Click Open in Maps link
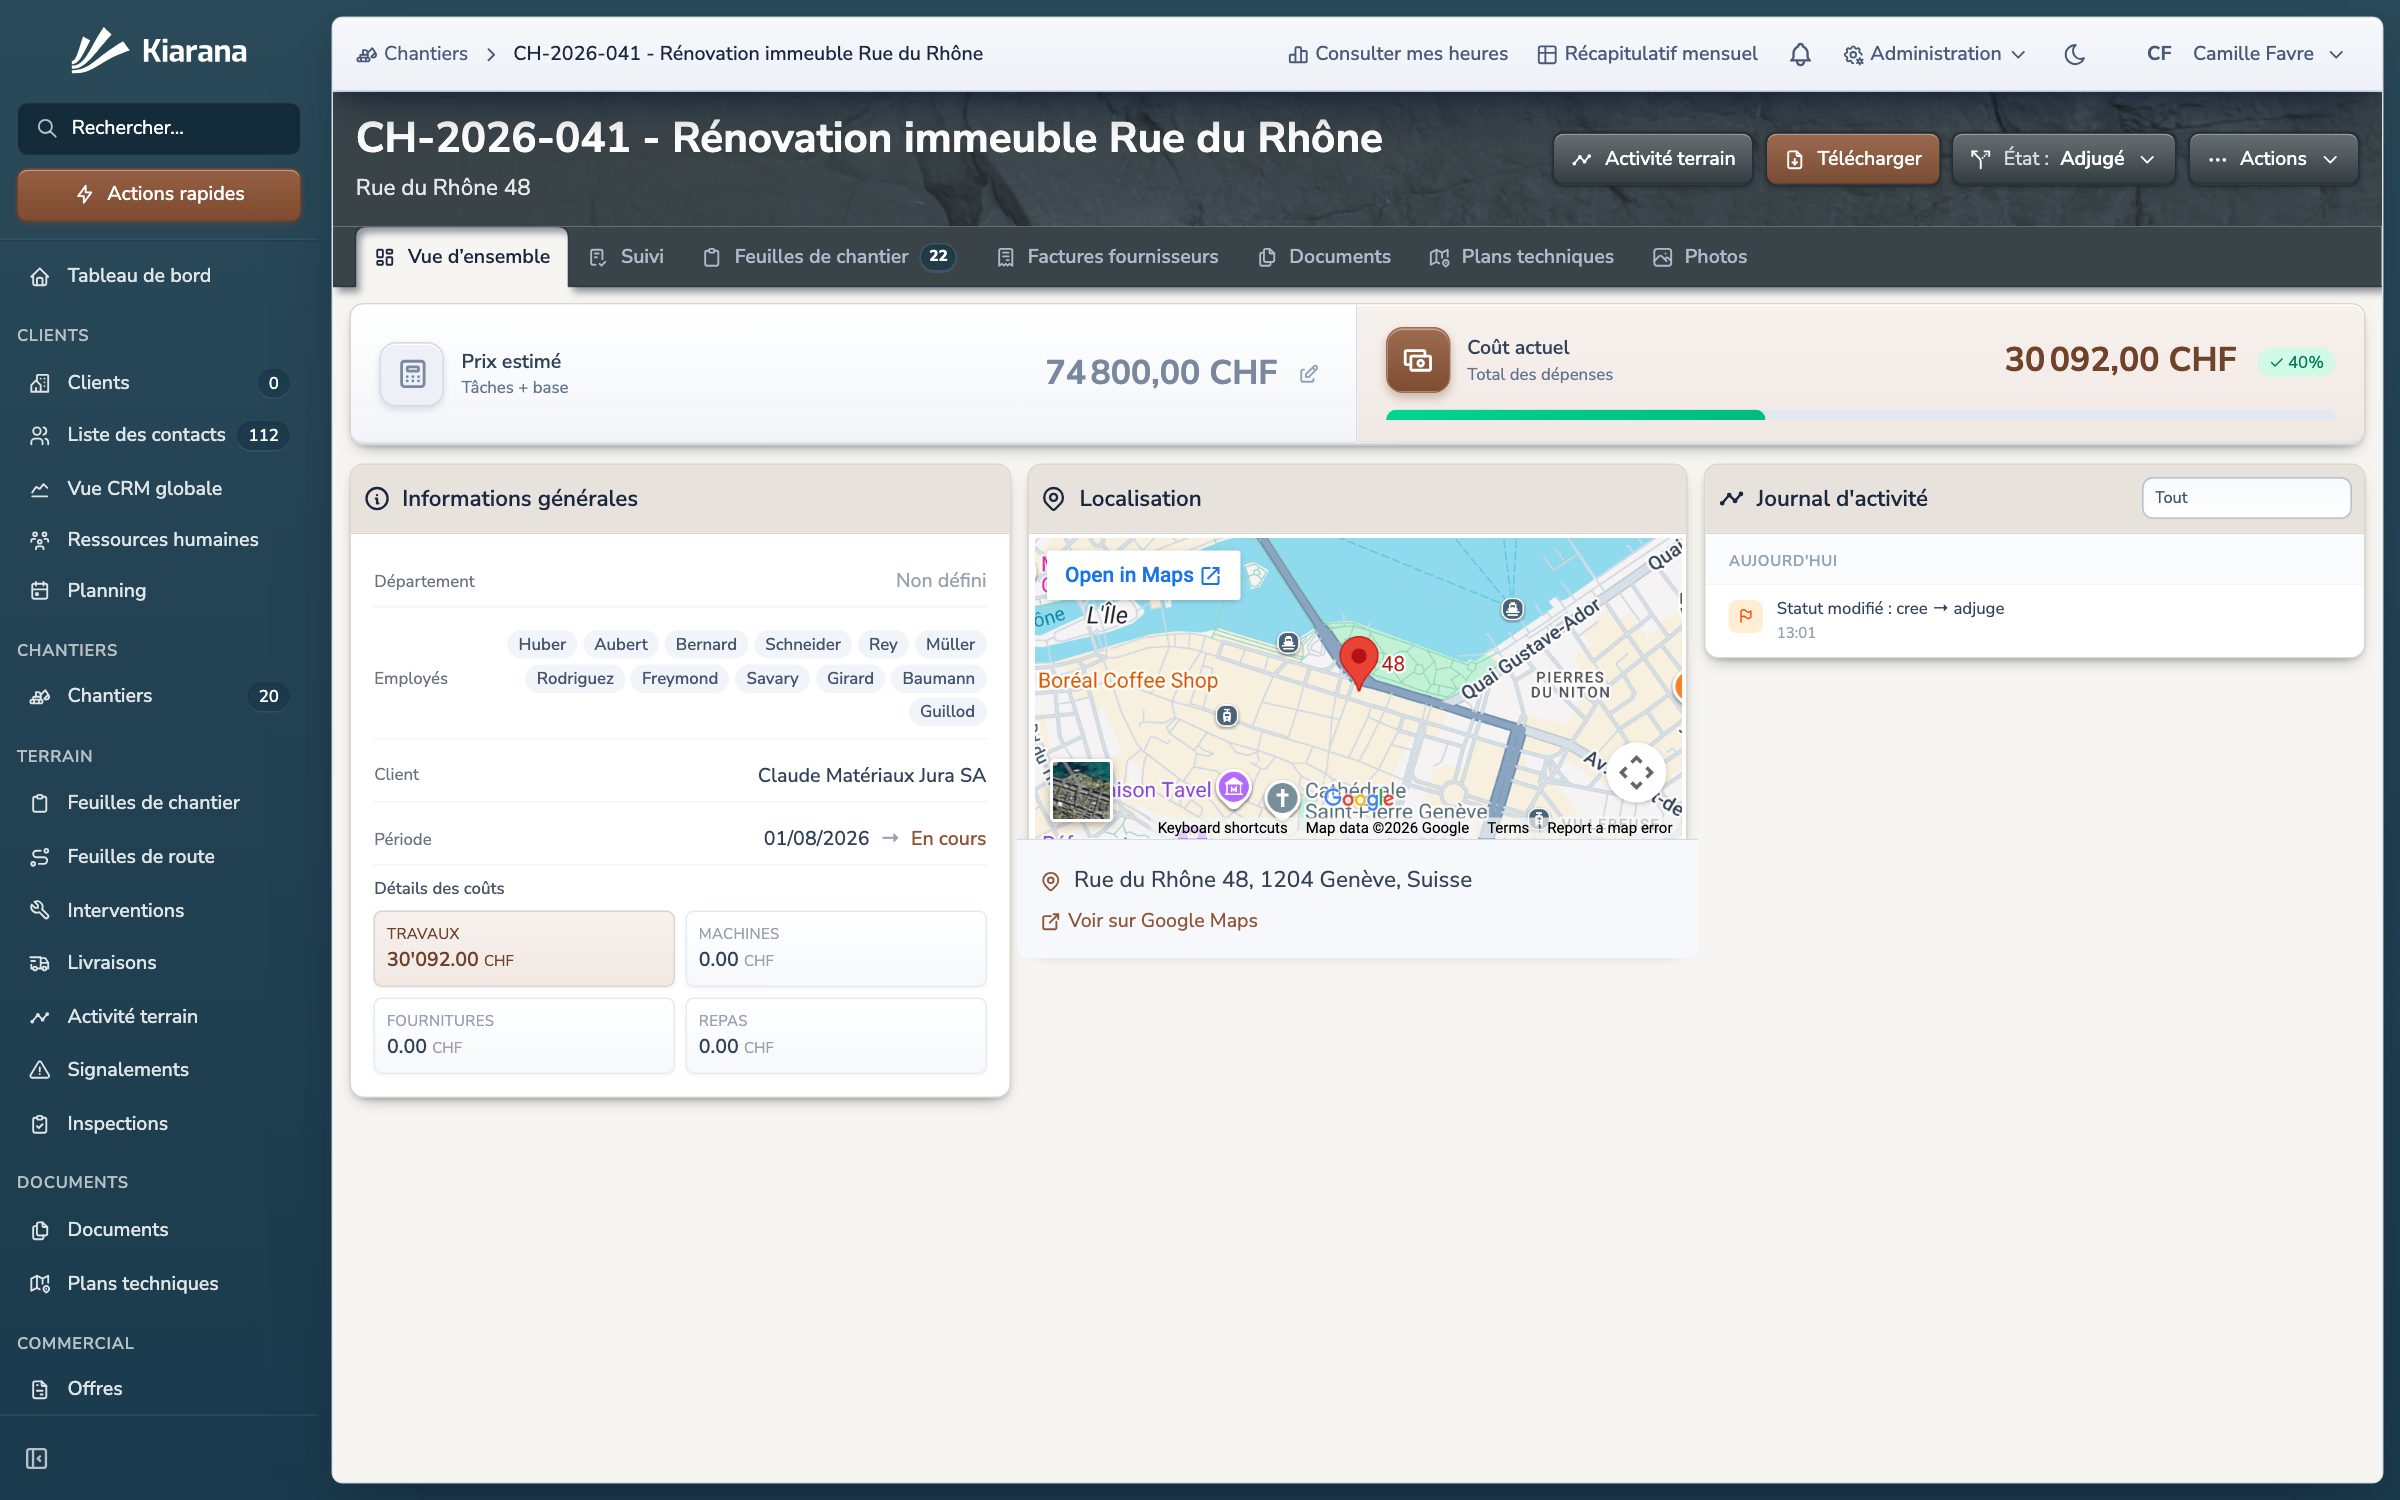Viewport: 2400px width, 1500px height. (1142, 575)
